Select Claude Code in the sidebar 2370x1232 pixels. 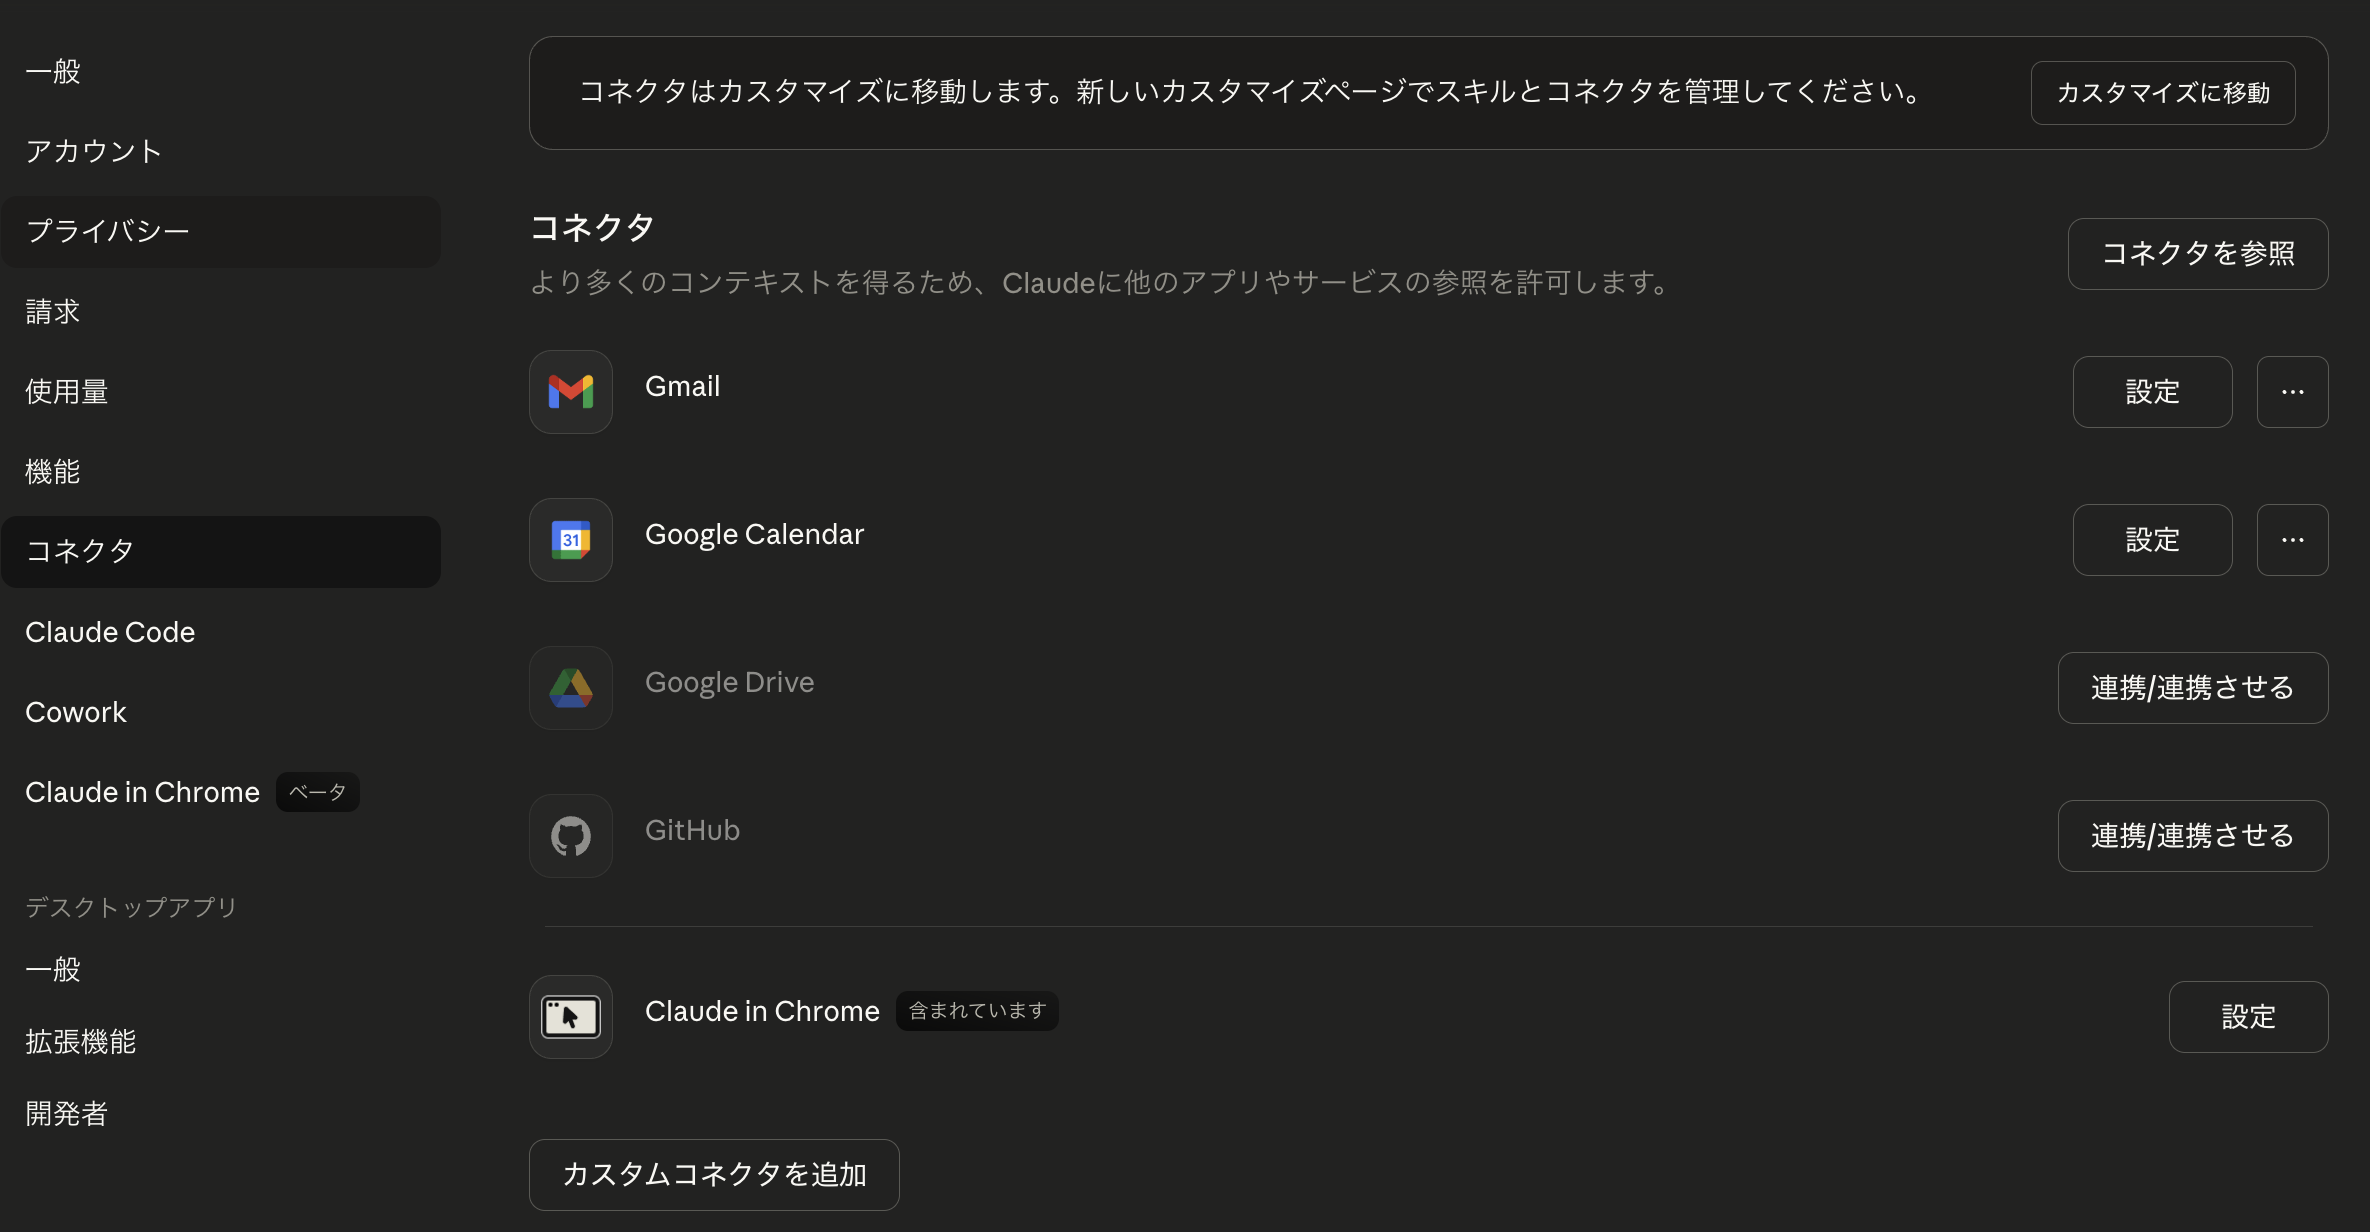(x=110, y=631)
